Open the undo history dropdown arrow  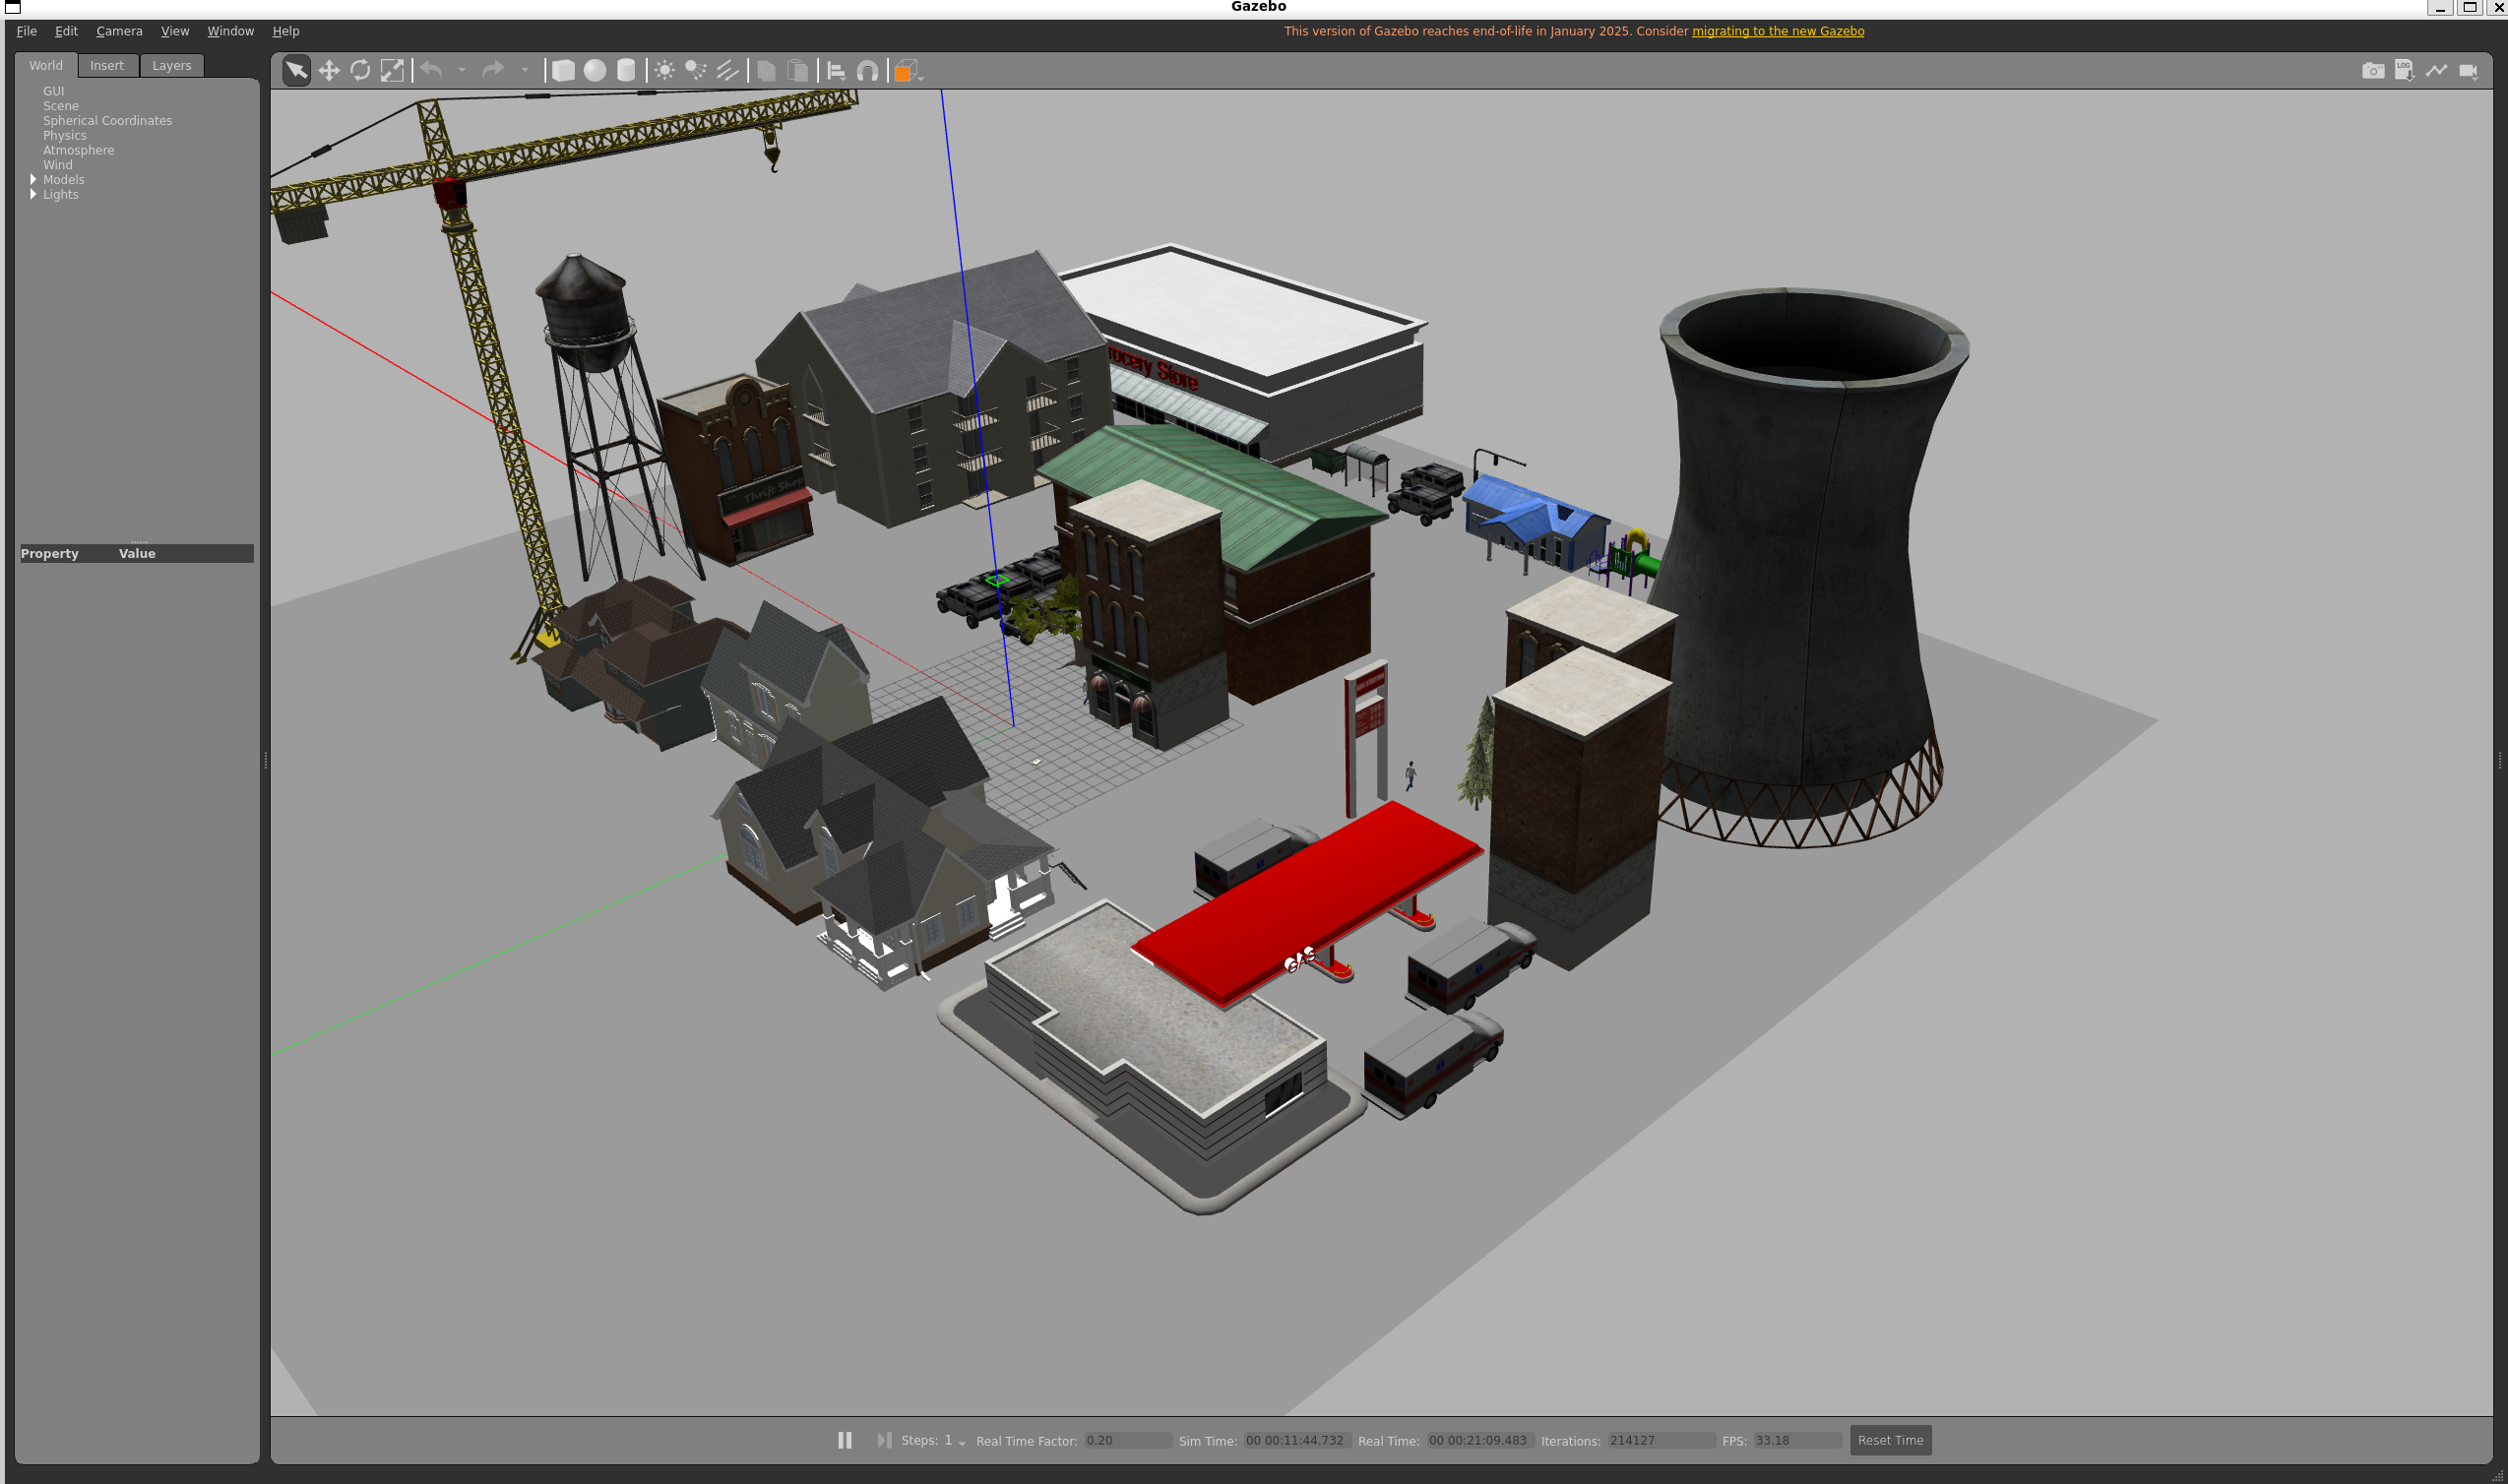click(x=462, y=70)
